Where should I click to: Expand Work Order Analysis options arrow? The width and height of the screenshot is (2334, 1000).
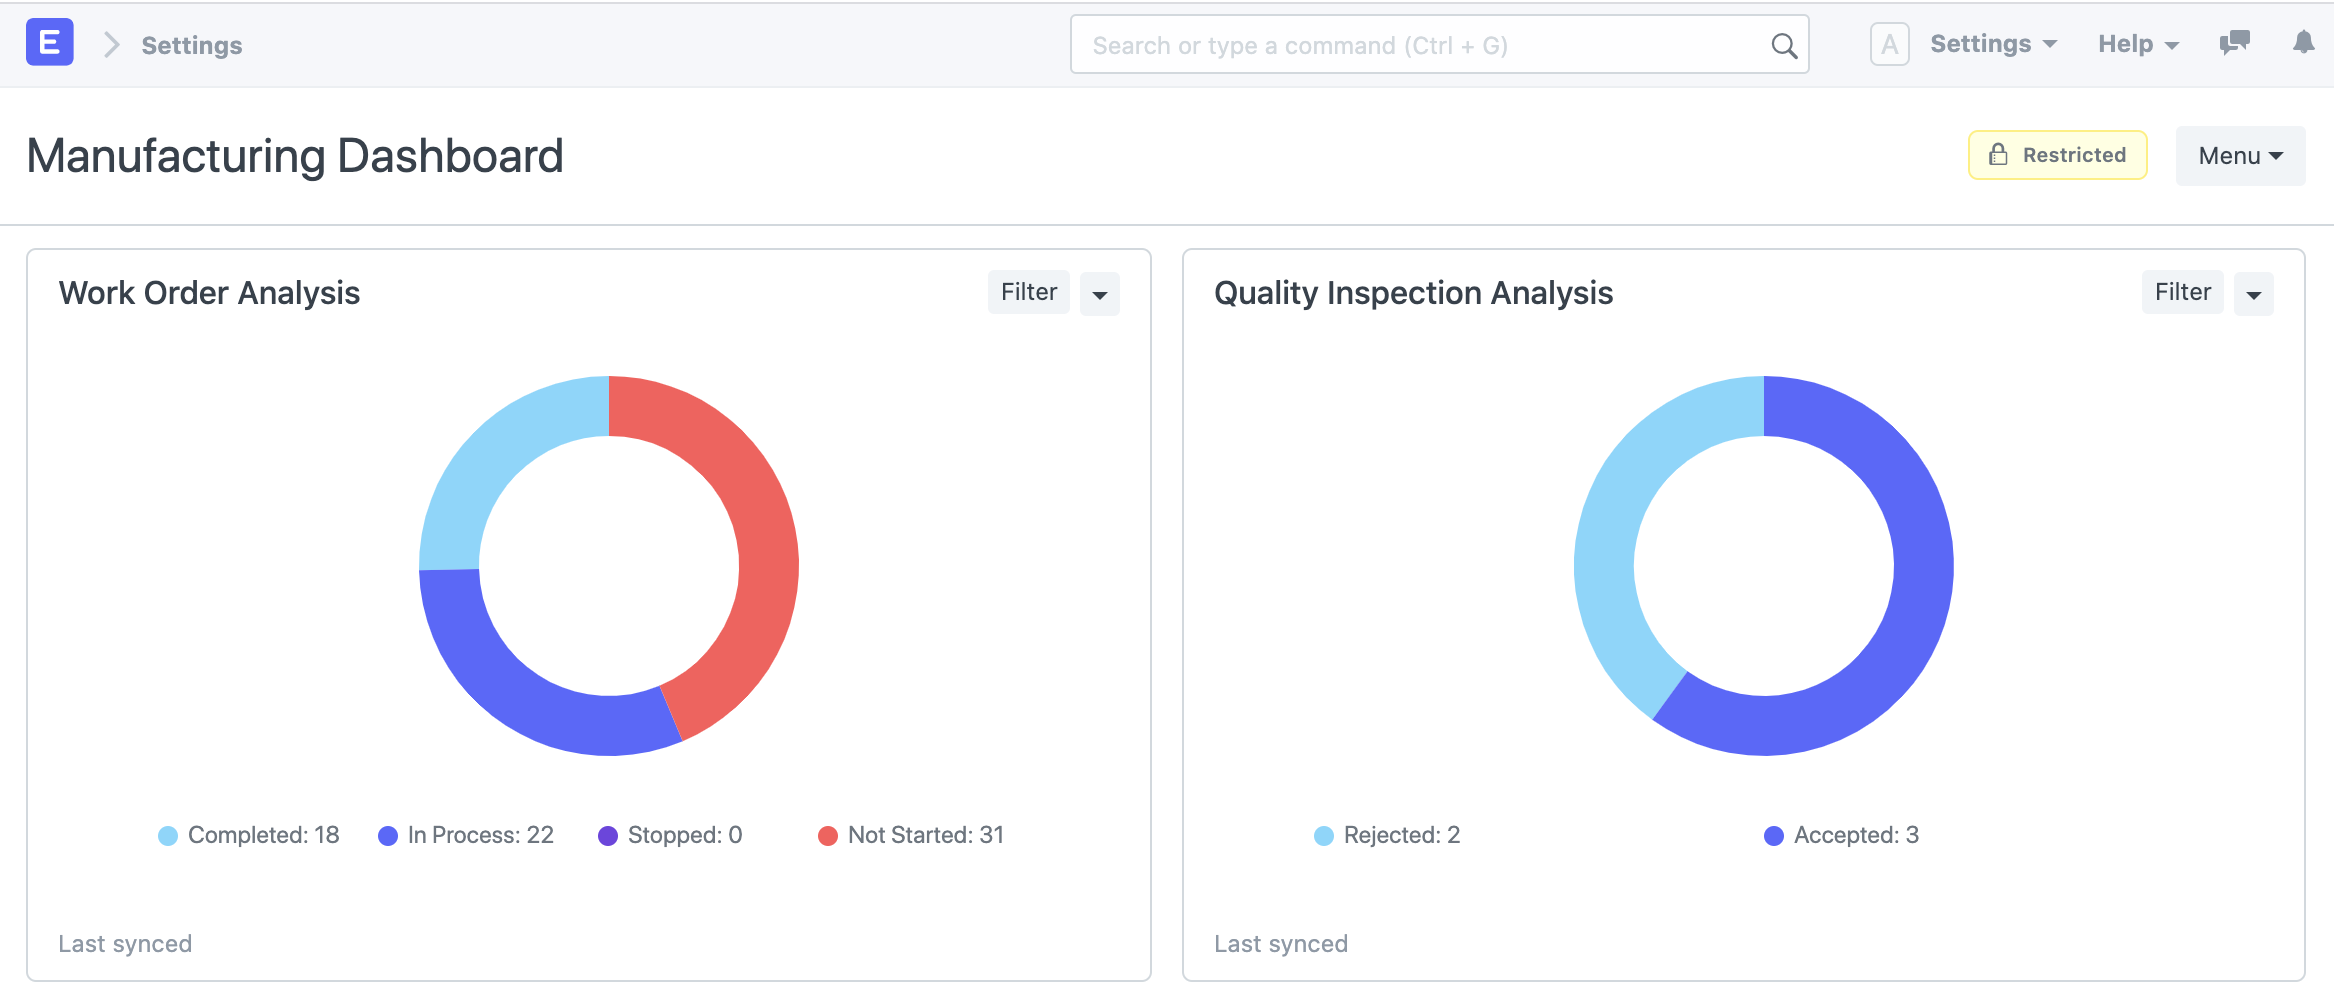[x=1100, y=294]
